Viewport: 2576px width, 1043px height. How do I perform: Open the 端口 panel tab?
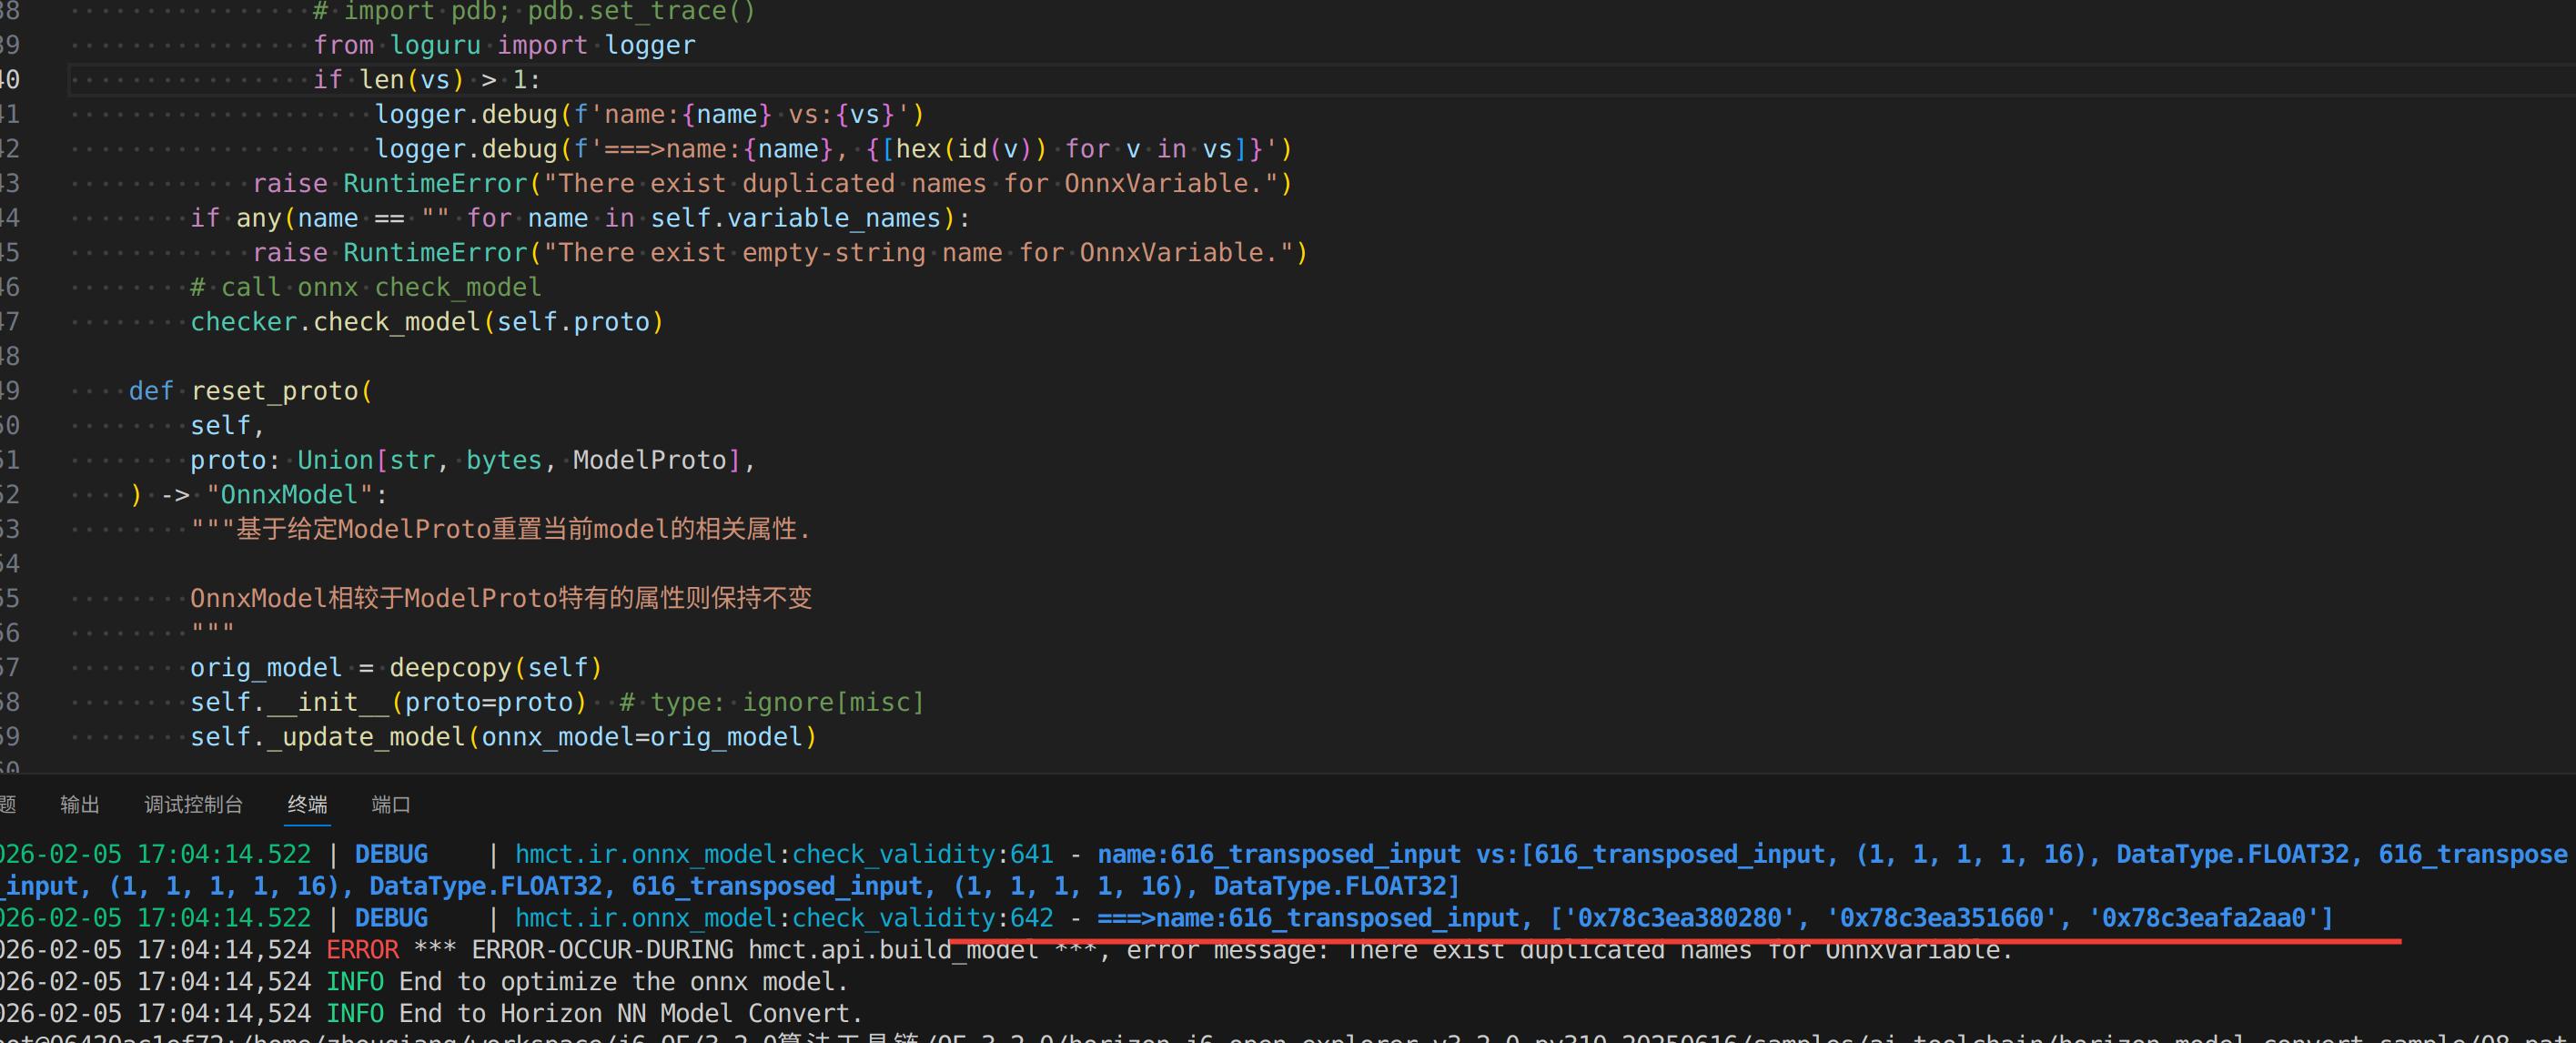(x=391, y=805)
